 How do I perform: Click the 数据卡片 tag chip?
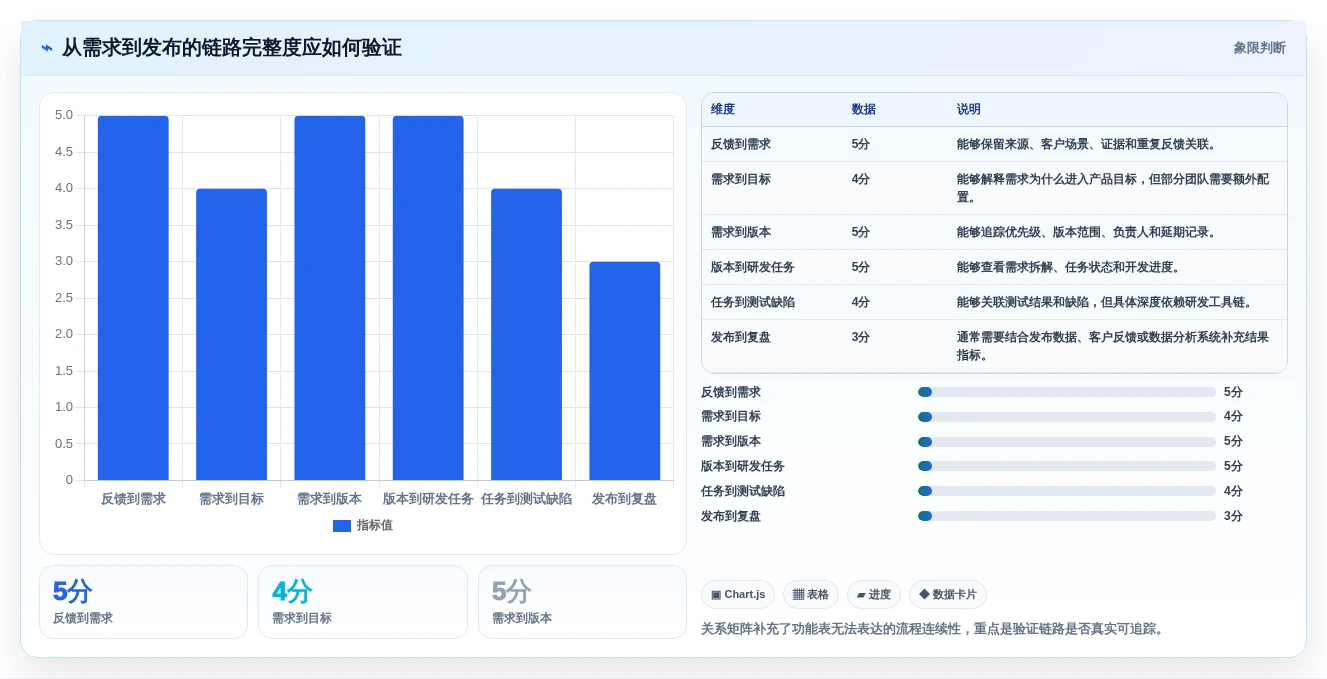948,595
